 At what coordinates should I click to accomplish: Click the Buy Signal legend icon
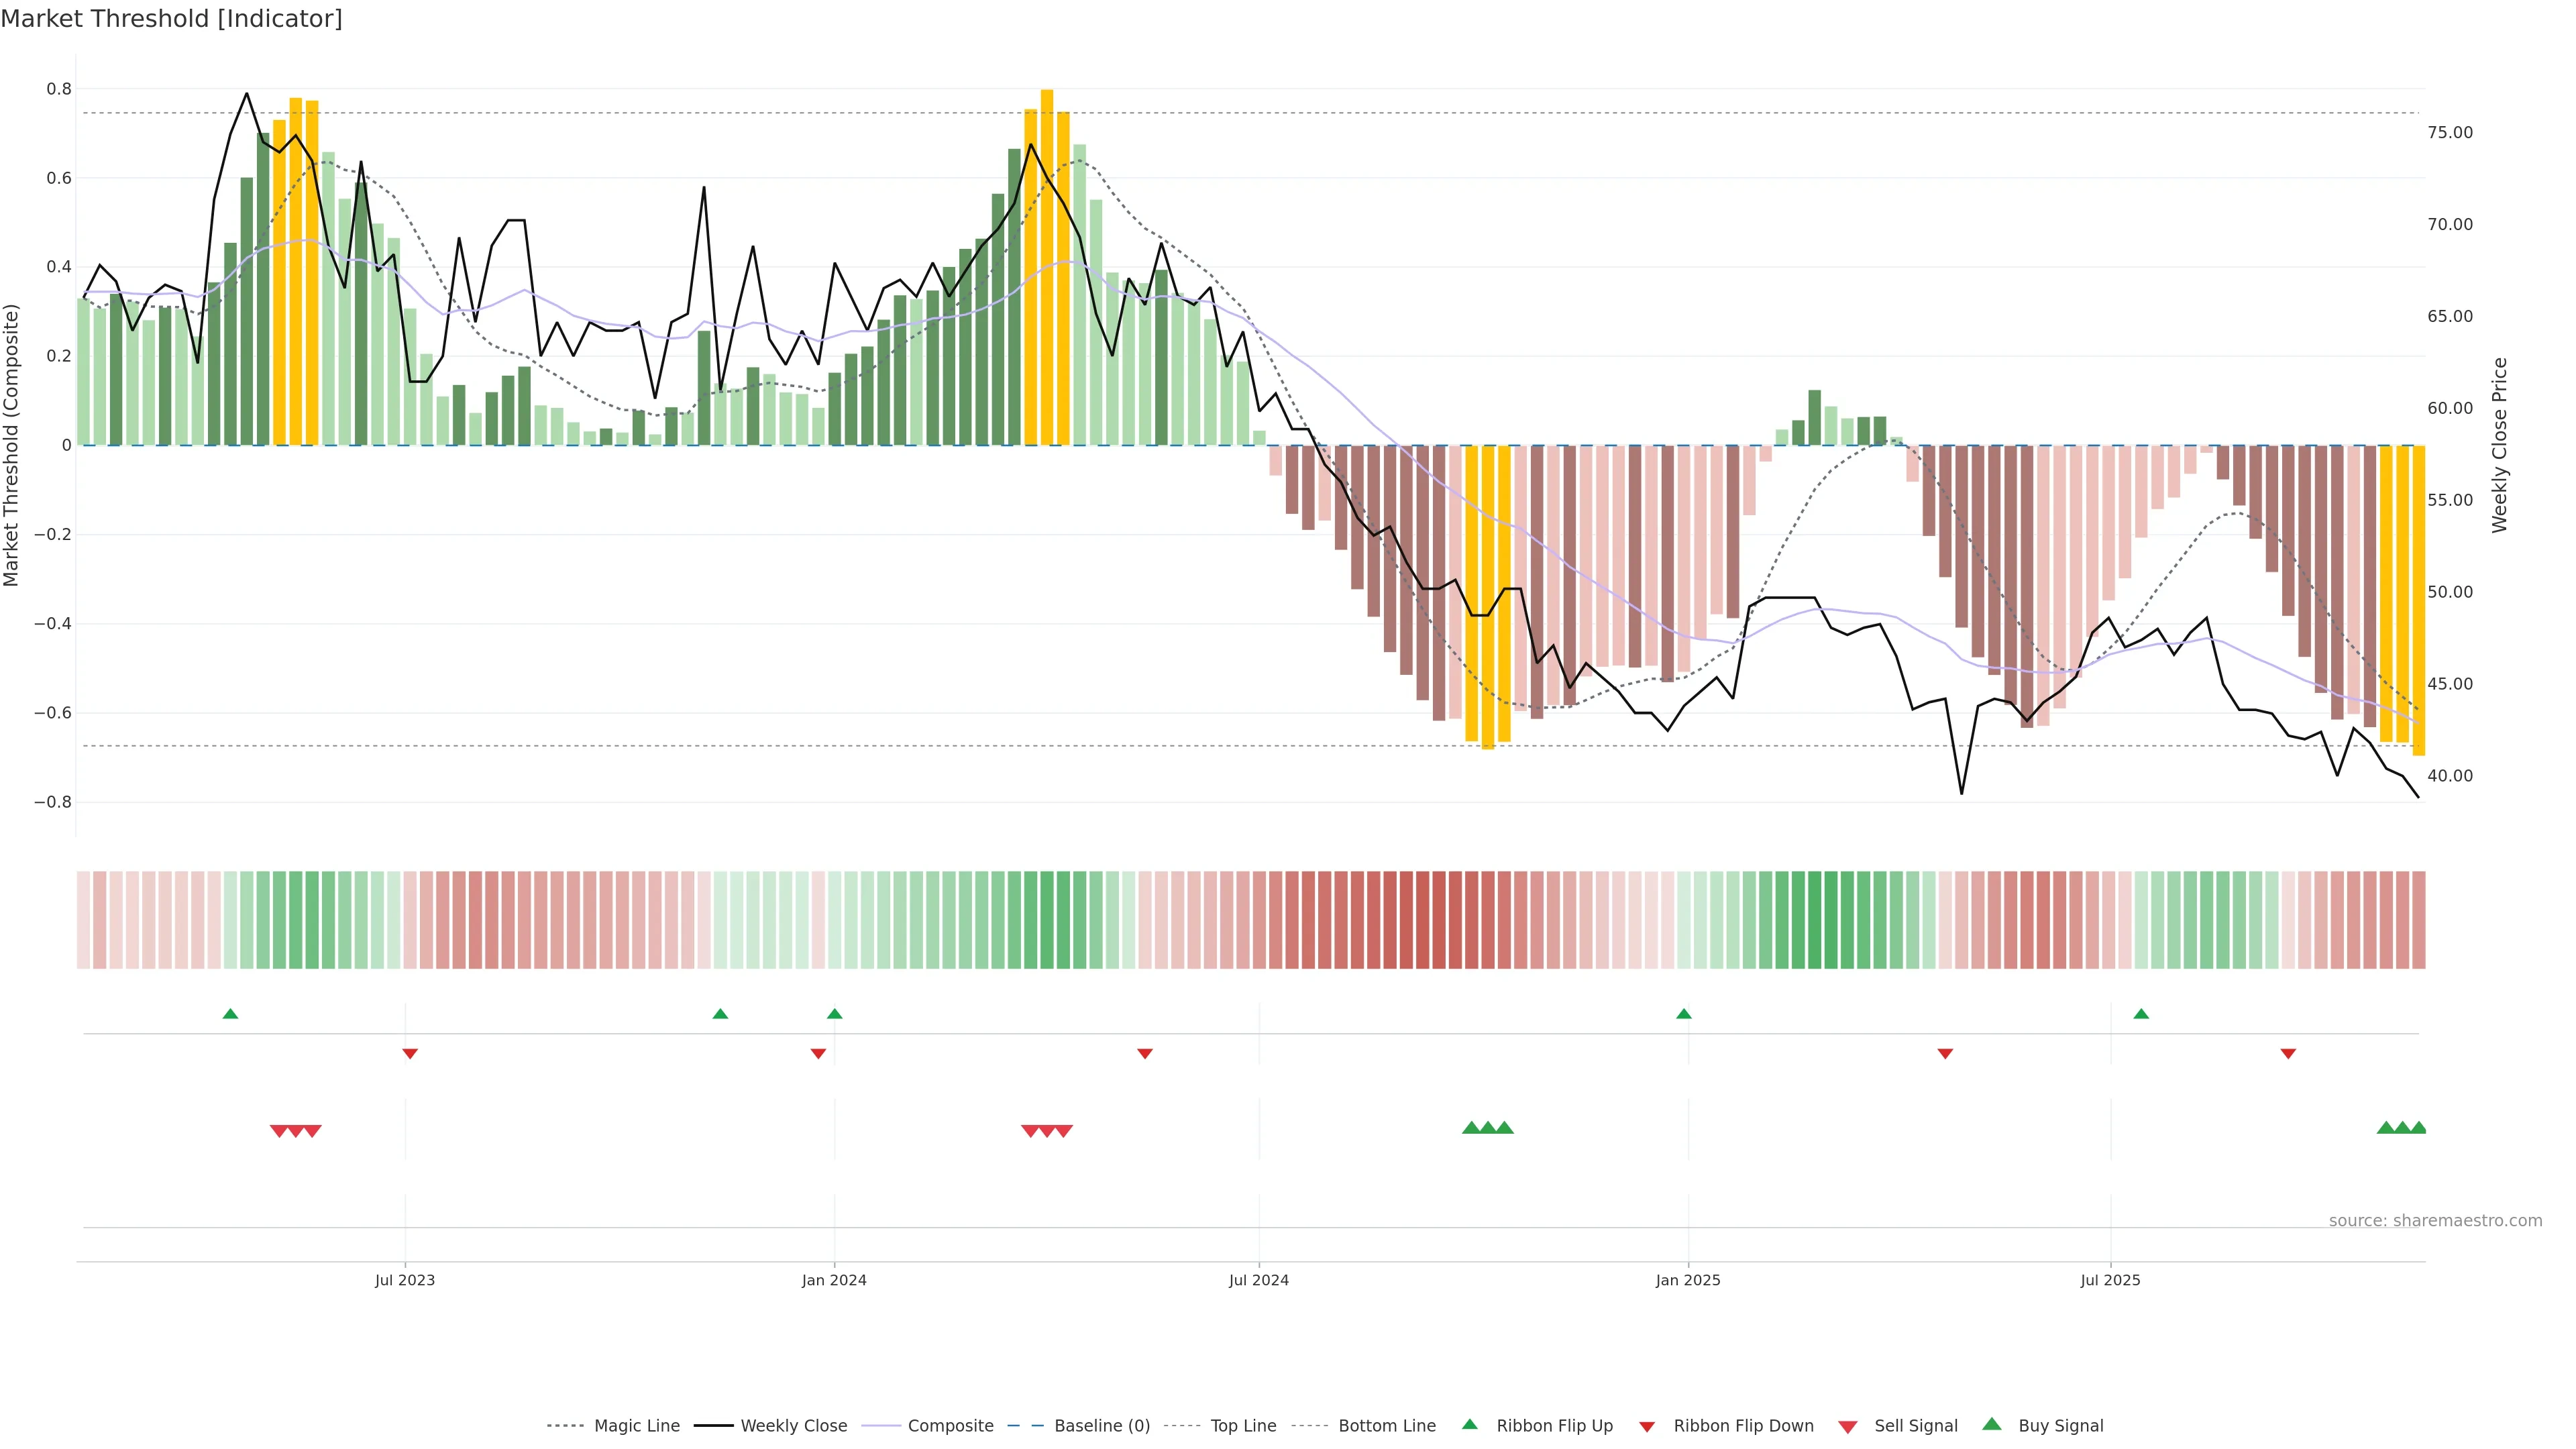pos(1992,1424)
